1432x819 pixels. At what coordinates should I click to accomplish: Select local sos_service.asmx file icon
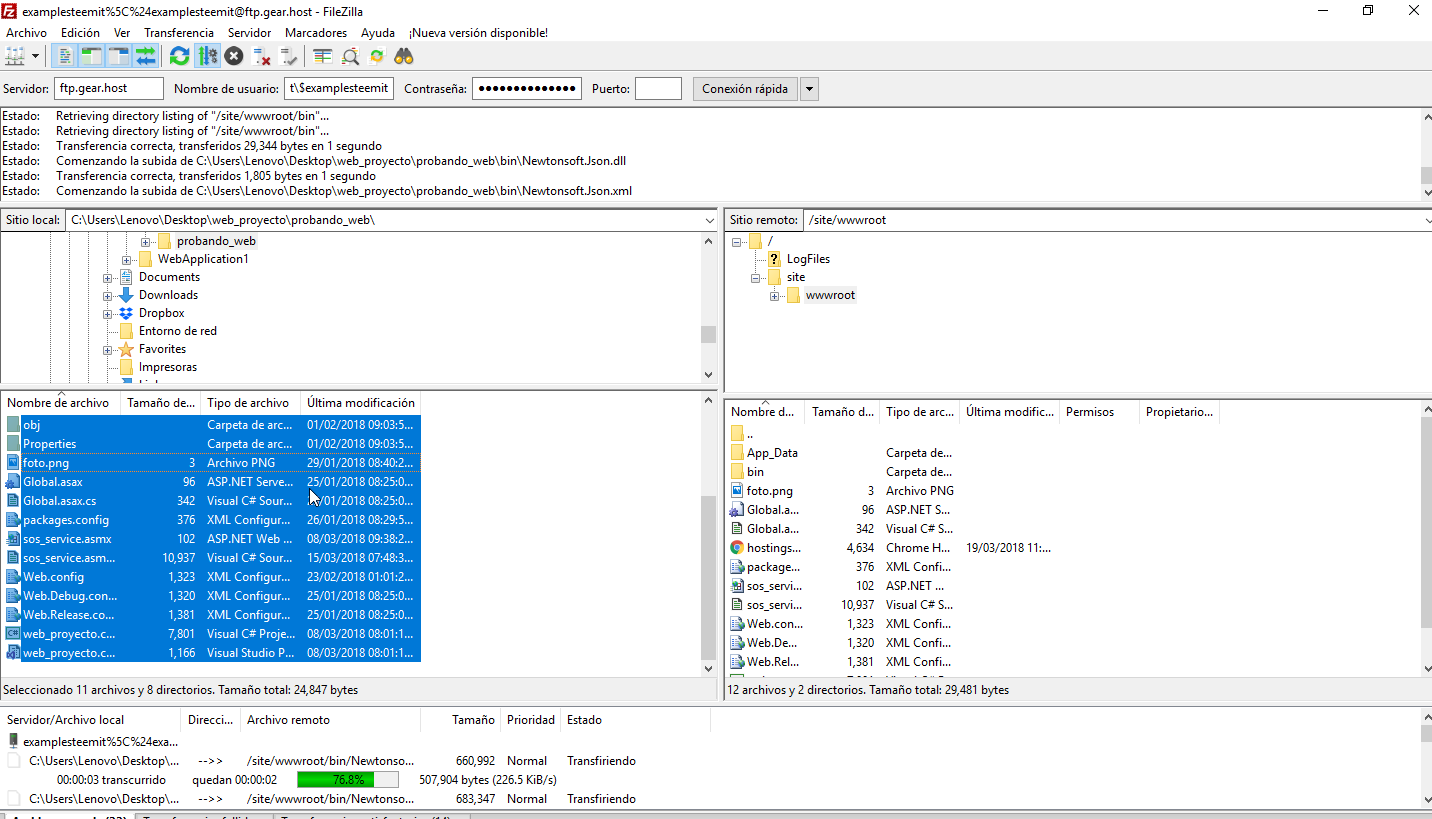coord(13,539)
